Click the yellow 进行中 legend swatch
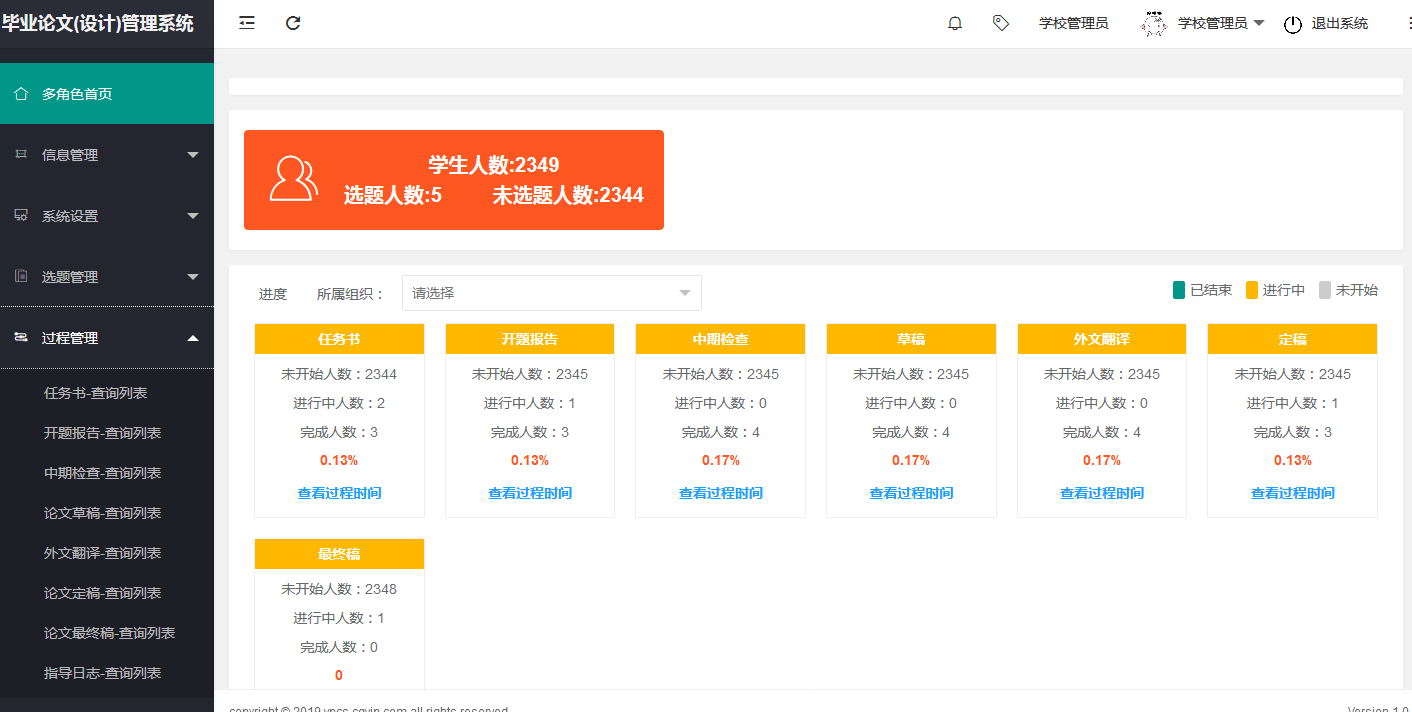 [x=1251, y=290]
